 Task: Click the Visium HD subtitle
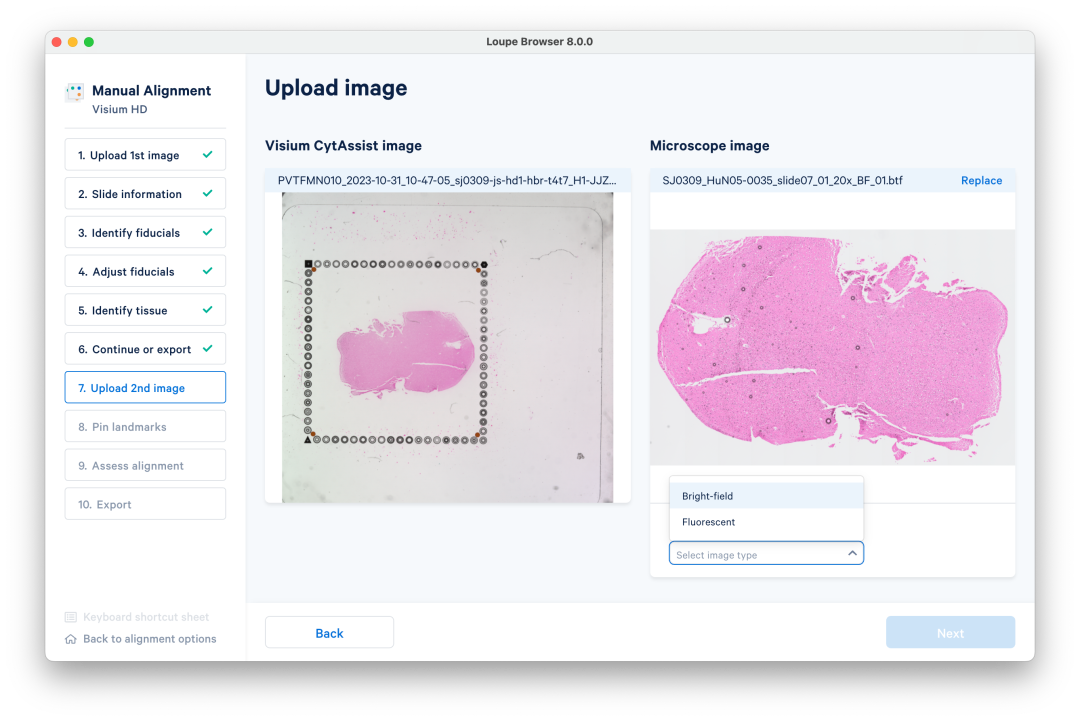120,109
